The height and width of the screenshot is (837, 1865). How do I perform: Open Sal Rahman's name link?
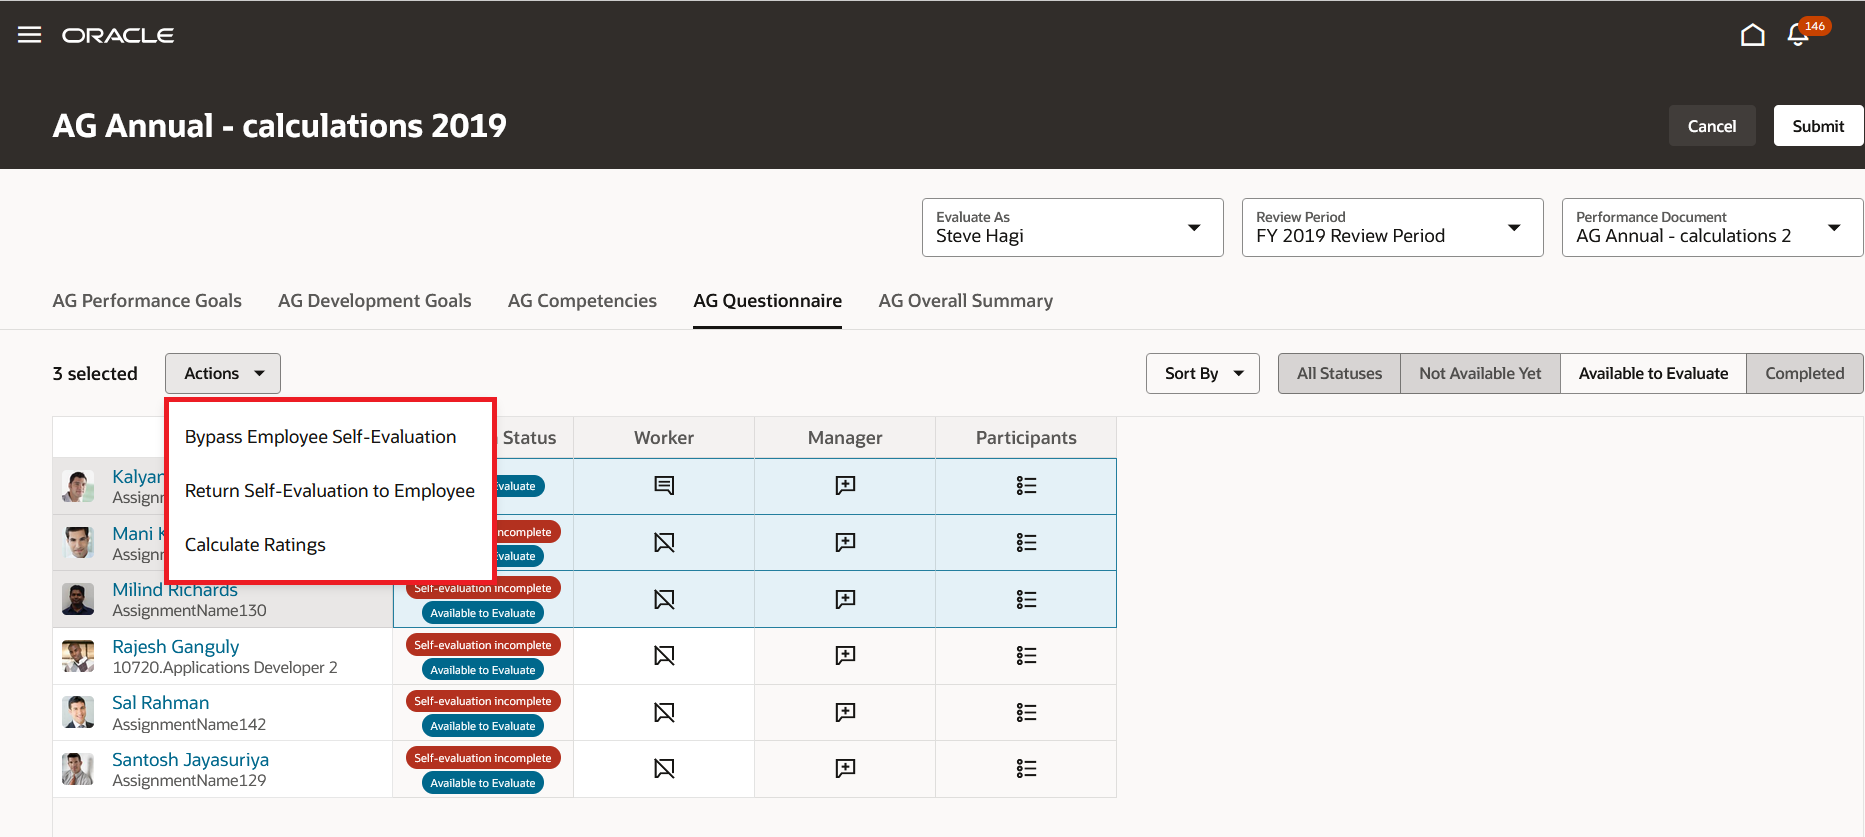tap(160, 703)
